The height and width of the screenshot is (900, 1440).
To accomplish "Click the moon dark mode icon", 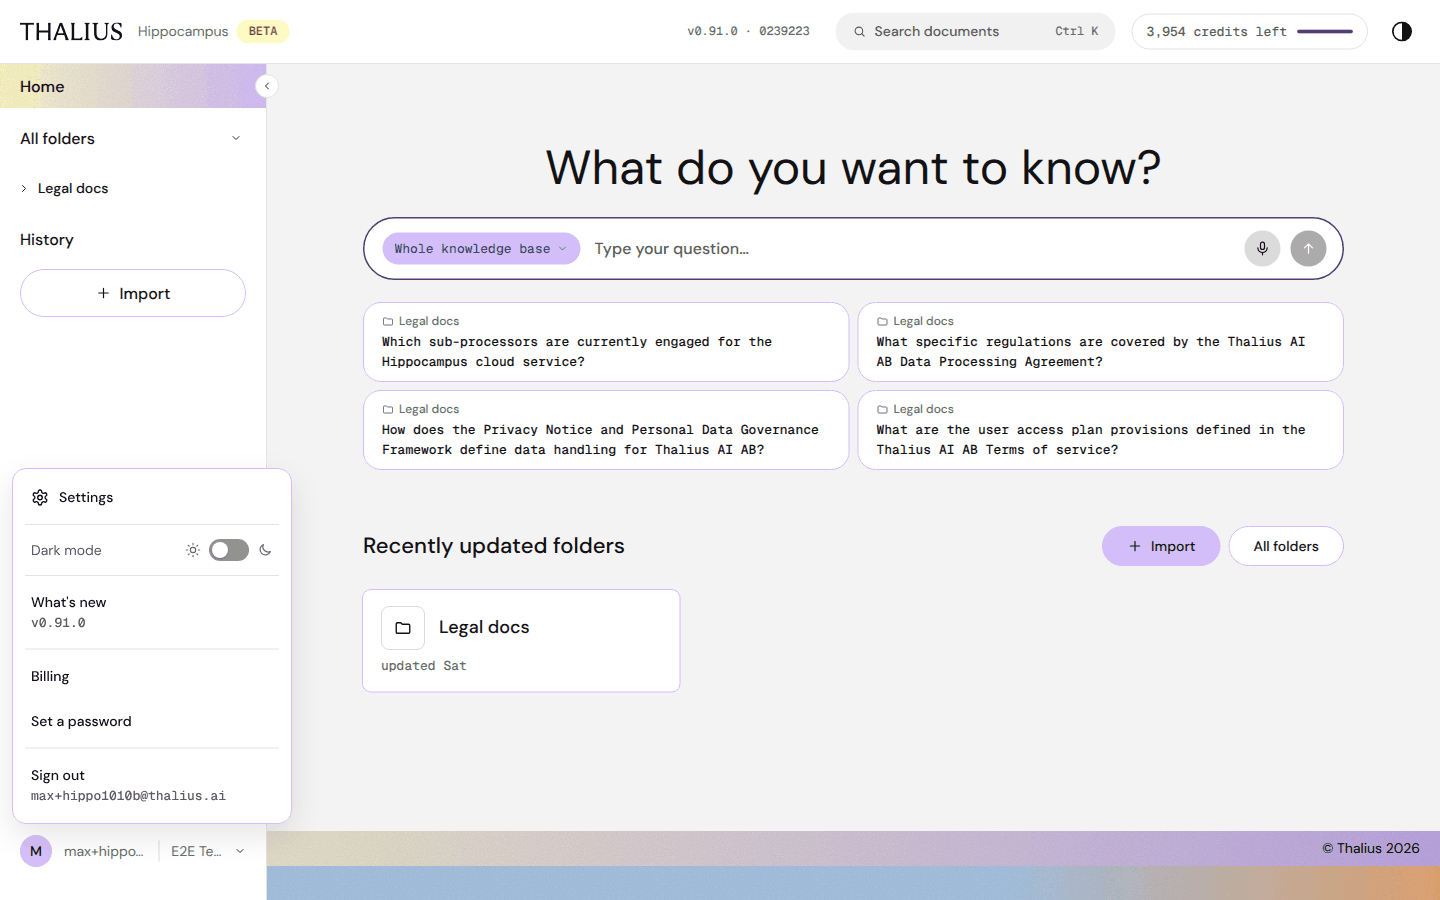I will point(265,550).
